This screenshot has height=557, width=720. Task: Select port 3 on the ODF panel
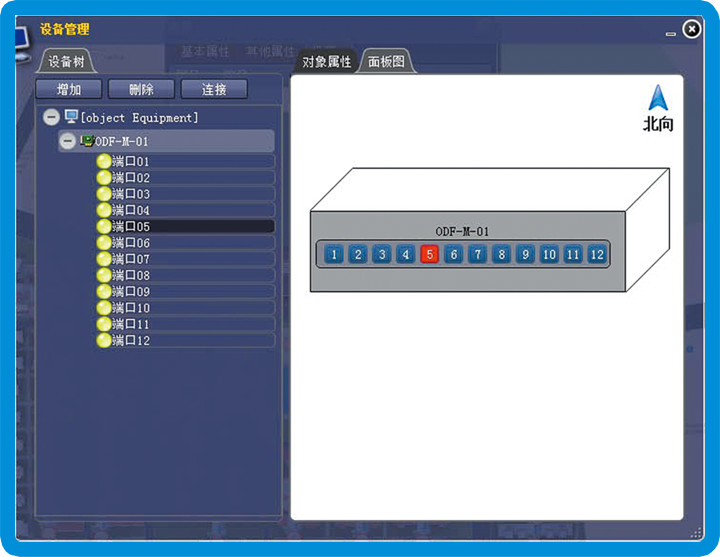tap(382, 254)
